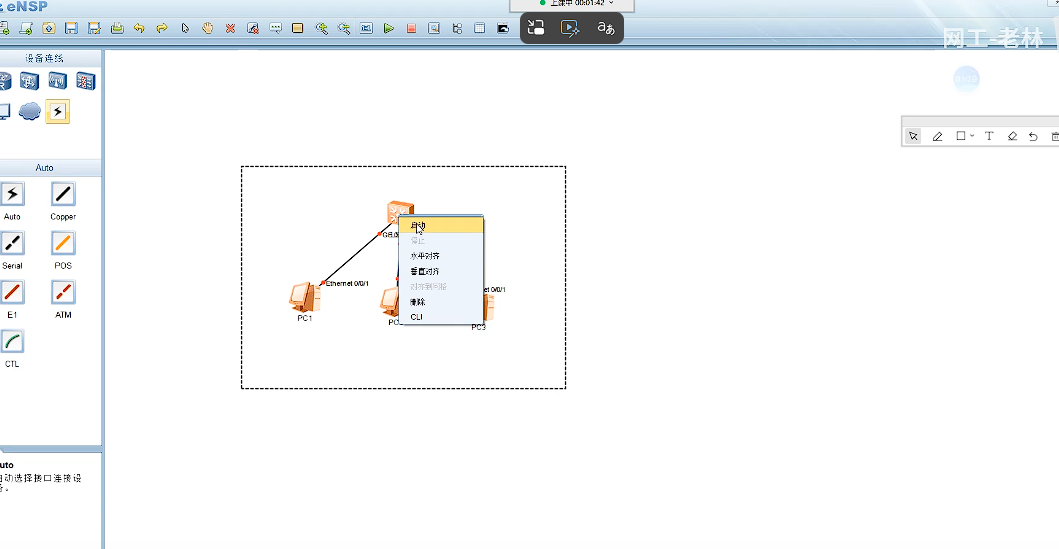Click the yellow rectangle shape palette icon

click(x=297, y=28)
